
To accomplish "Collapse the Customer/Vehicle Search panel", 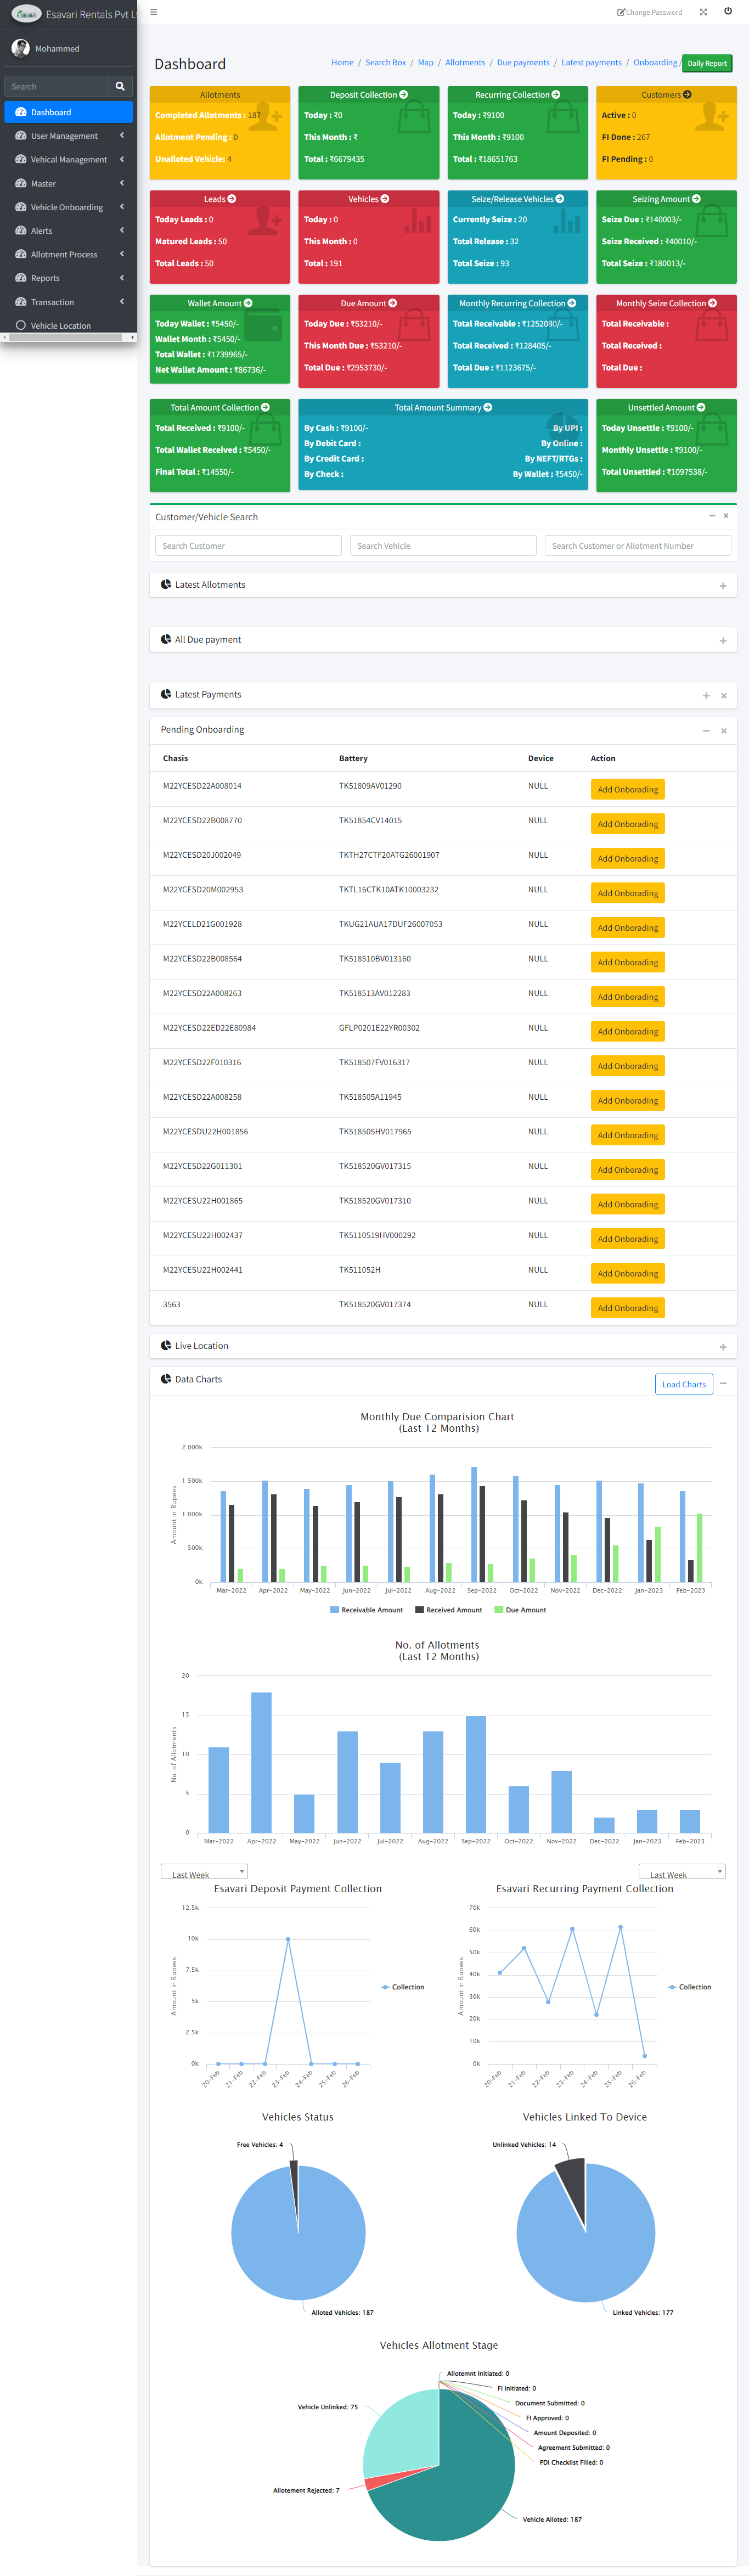I will (712, 516).
